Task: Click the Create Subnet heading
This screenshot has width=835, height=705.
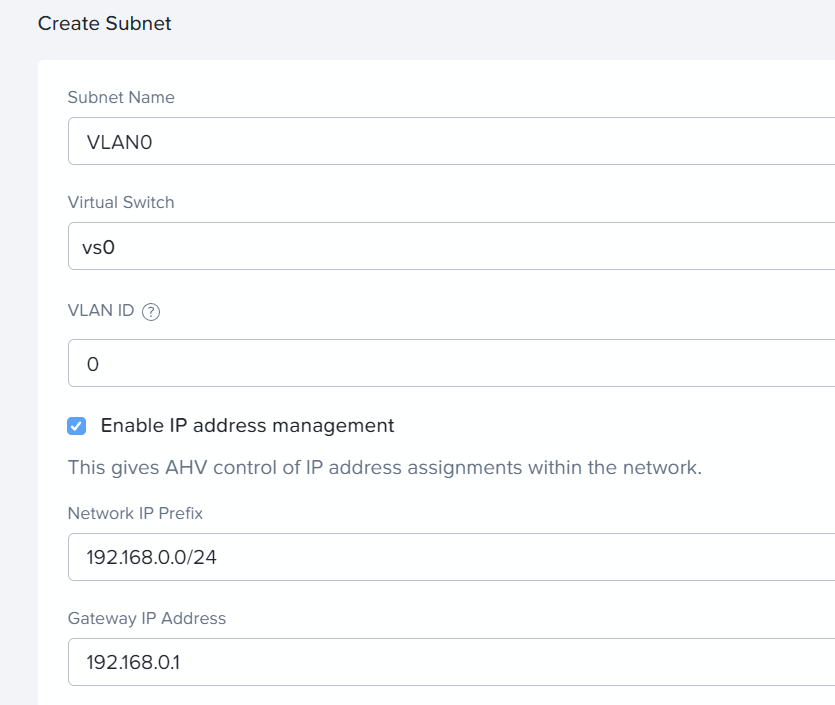Action: pyautogui.click(x=104, y=23)
